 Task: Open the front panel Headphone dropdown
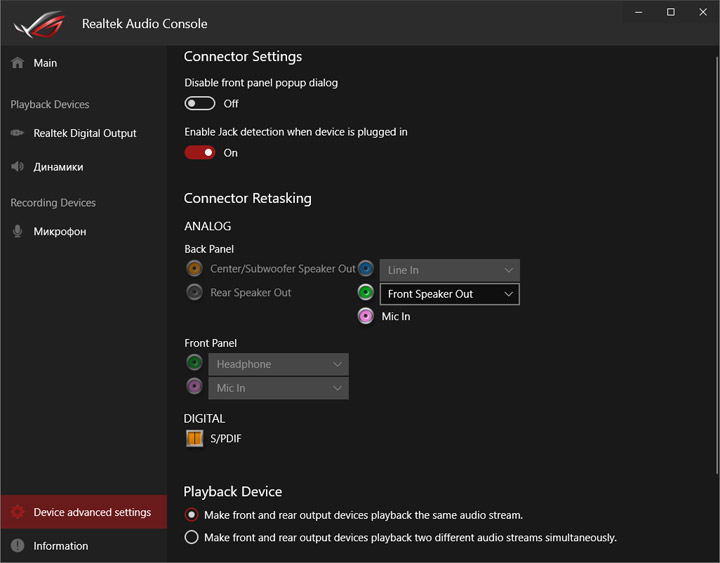coord(278,364)
